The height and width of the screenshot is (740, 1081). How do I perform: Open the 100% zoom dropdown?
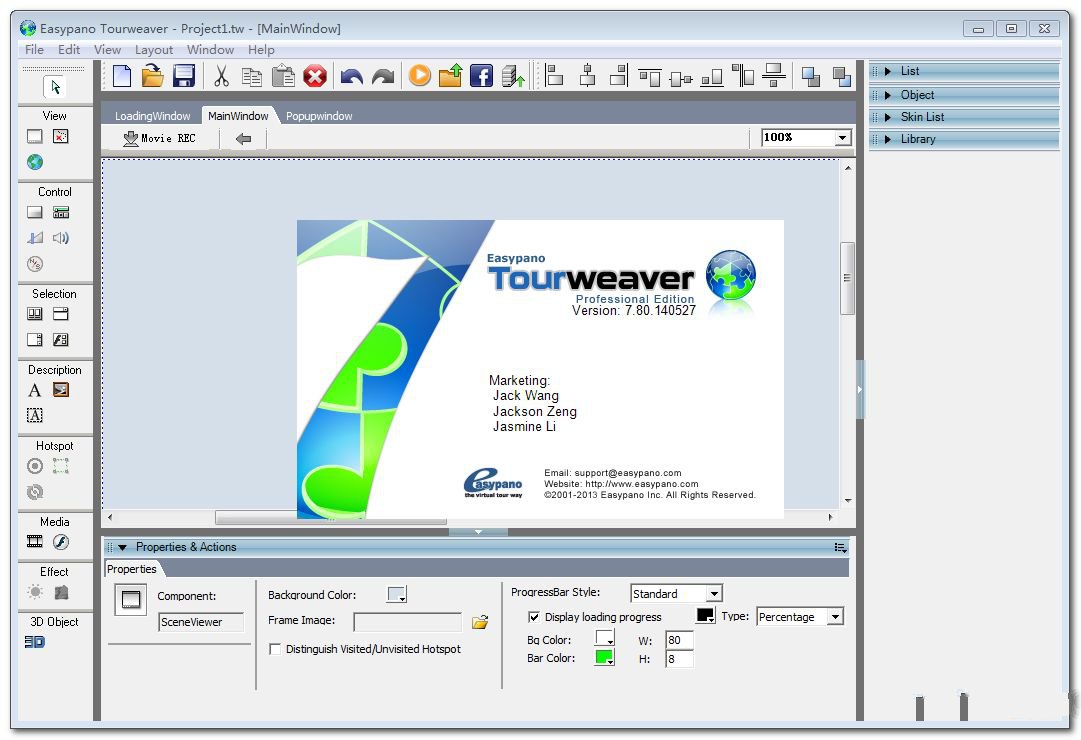pos(842,138)
